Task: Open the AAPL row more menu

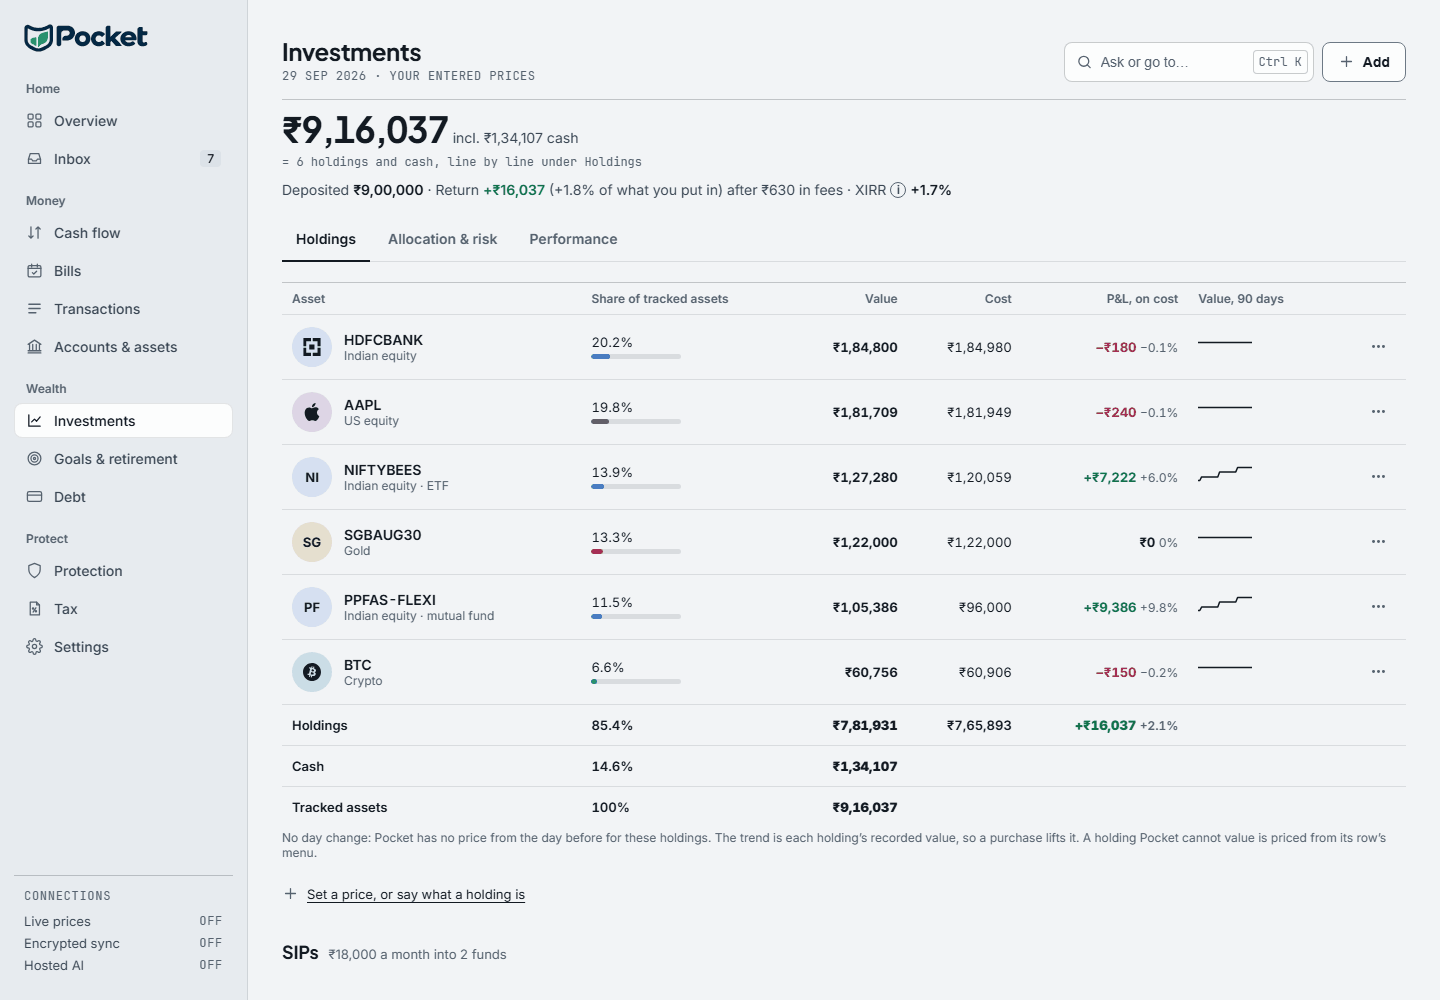Action: 1378,412
